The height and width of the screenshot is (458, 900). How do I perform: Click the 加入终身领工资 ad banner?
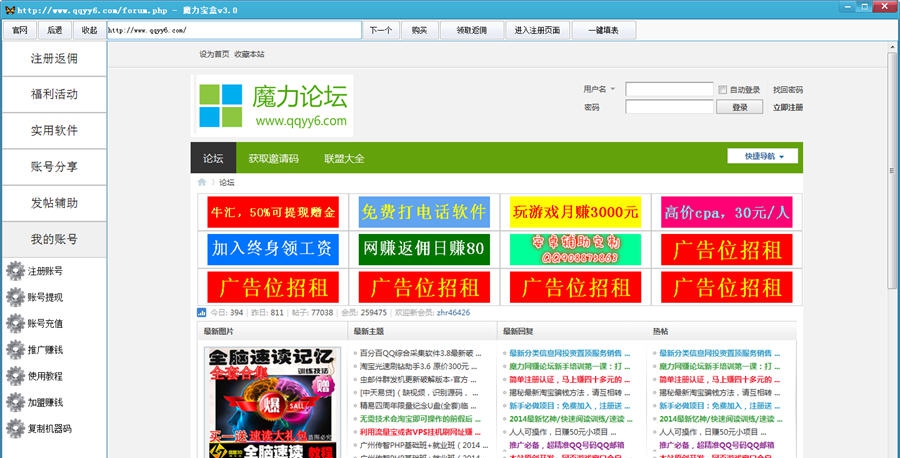pyautogui.click(x=273, y=249)
